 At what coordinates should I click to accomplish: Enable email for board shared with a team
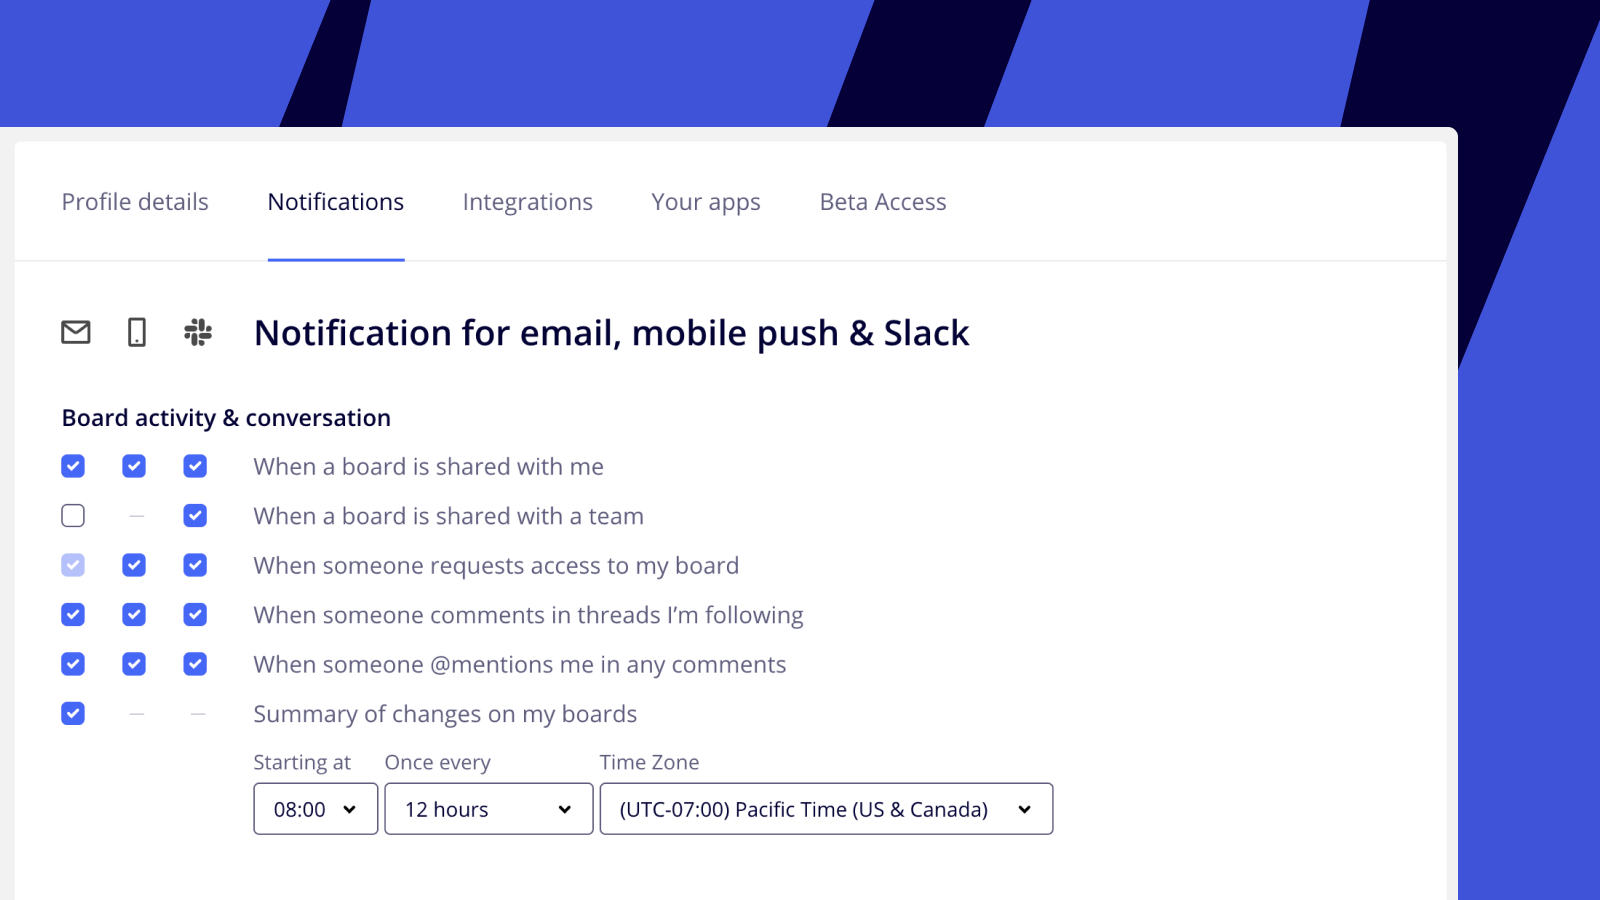tap(73, 516)
